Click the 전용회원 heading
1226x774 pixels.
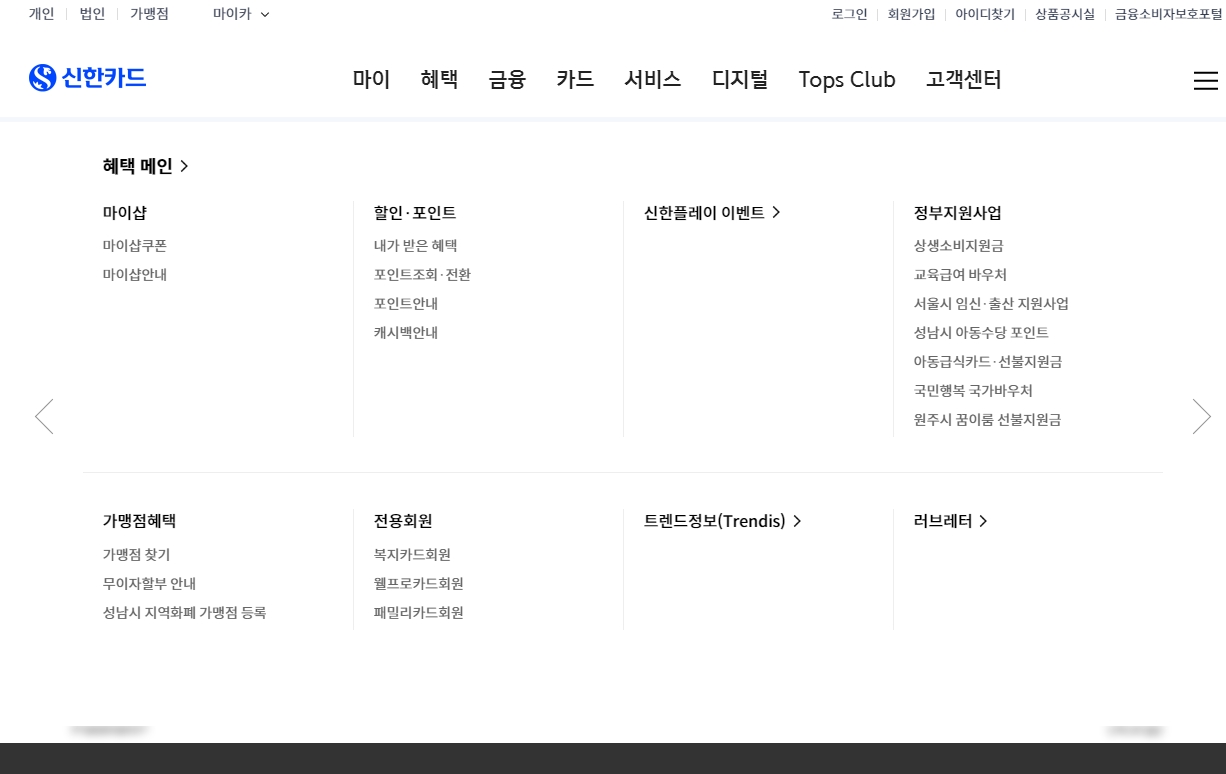[x=403, y=521]
